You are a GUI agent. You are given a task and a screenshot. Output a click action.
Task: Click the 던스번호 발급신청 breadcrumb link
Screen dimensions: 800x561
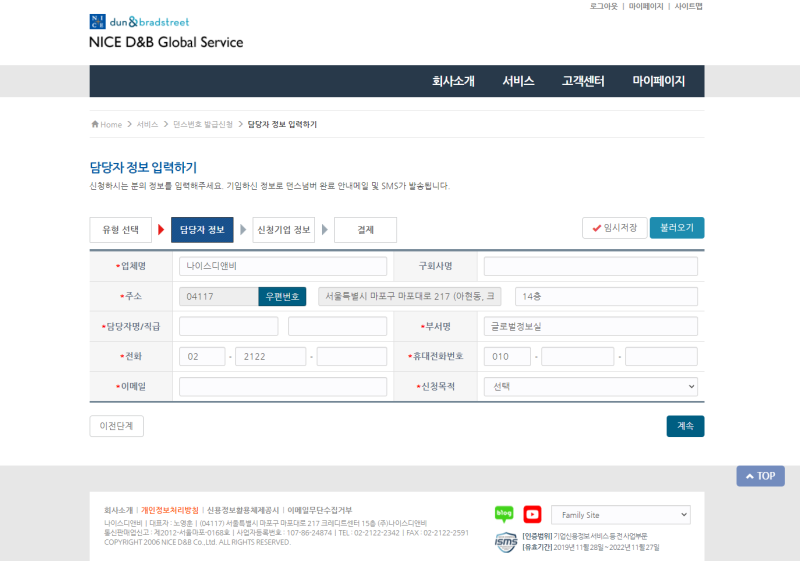tap(203, 124)
